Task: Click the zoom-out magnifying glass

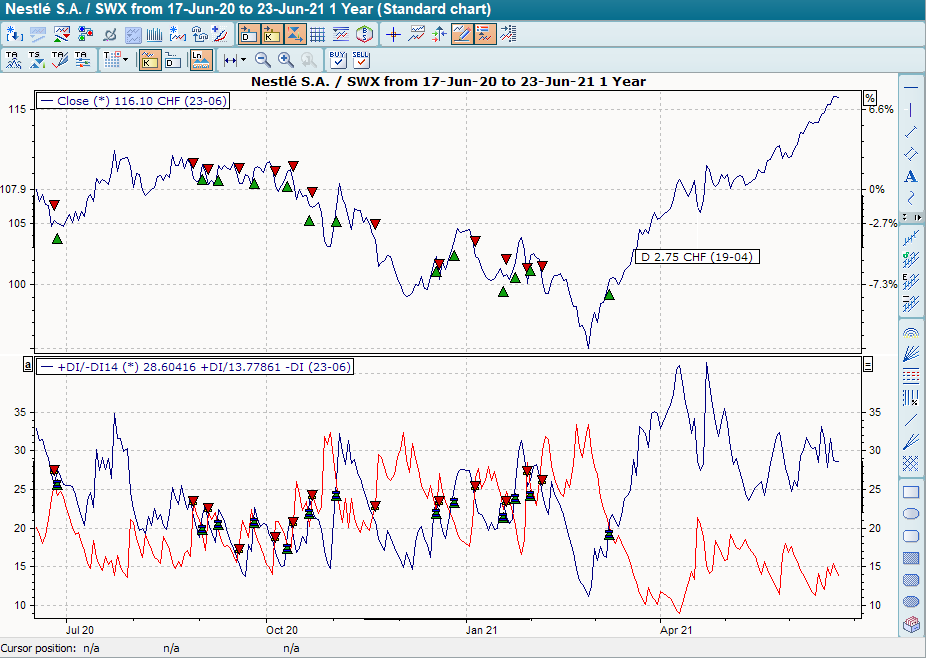Action: [261, 60]
